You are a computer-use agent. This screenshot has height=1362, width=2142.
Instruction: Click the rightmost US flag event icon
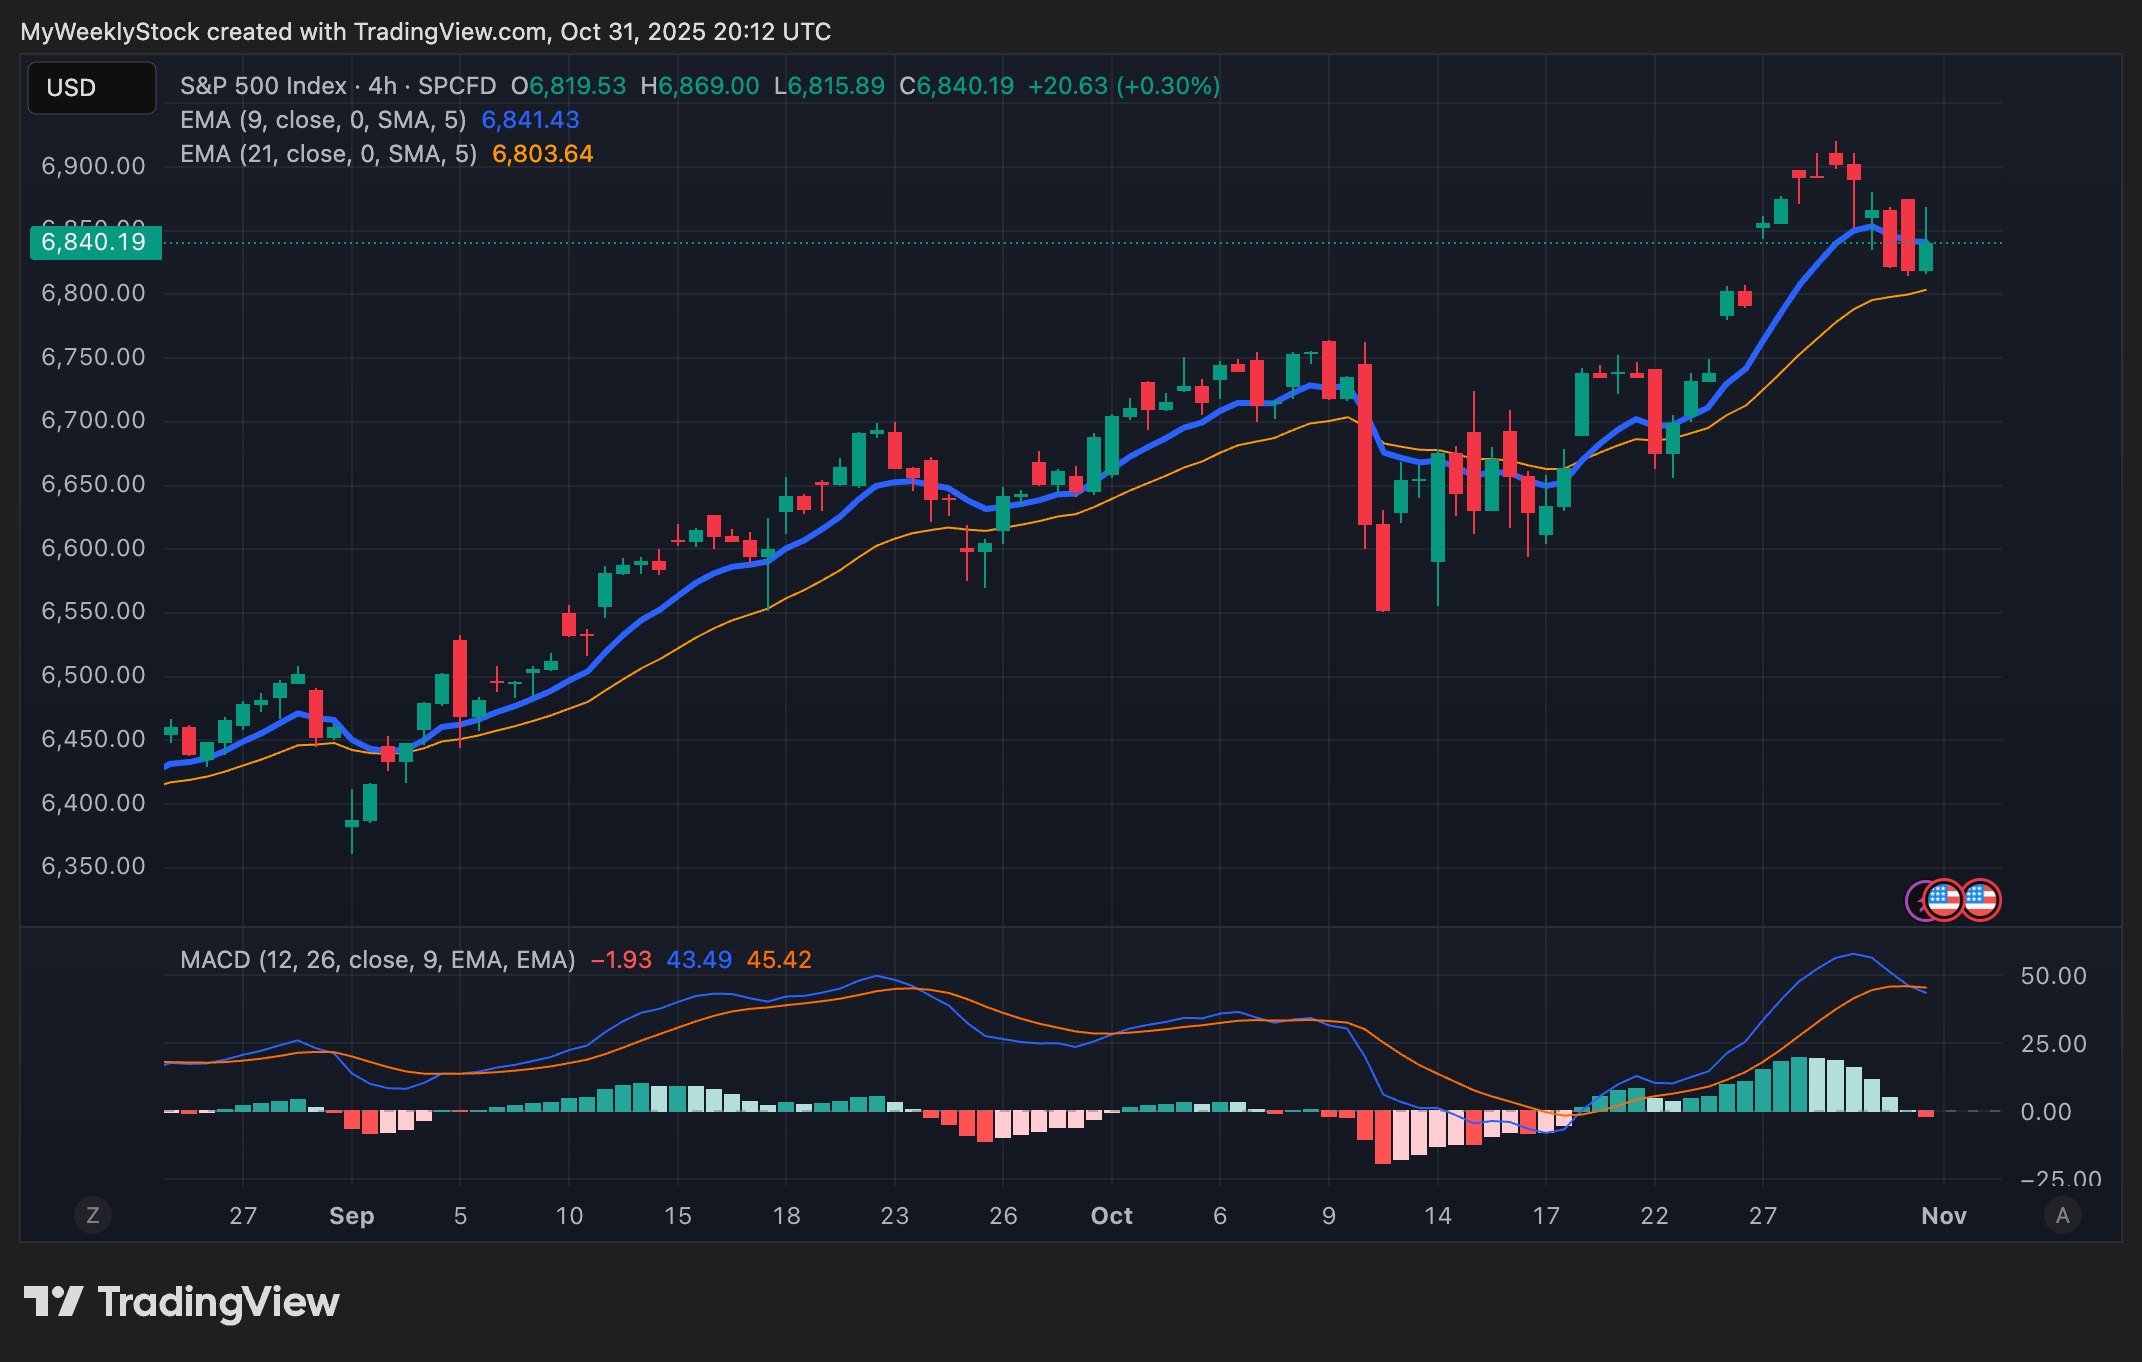tap(1981, 900)
